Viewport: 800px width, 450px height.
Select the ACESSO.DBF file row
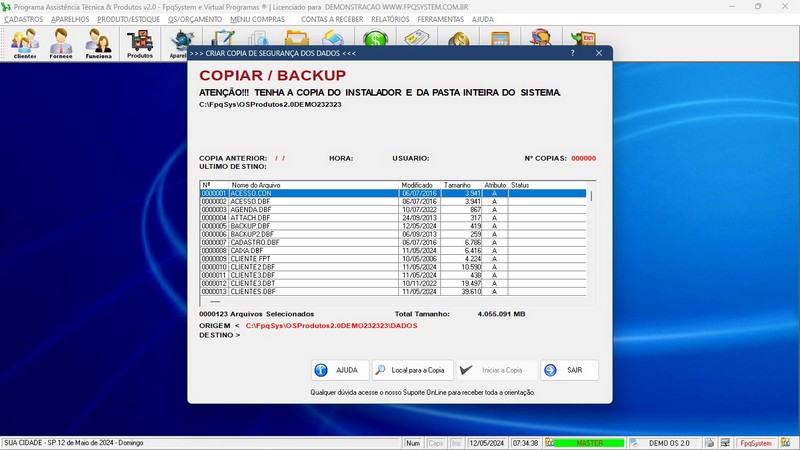coord(393,202)
